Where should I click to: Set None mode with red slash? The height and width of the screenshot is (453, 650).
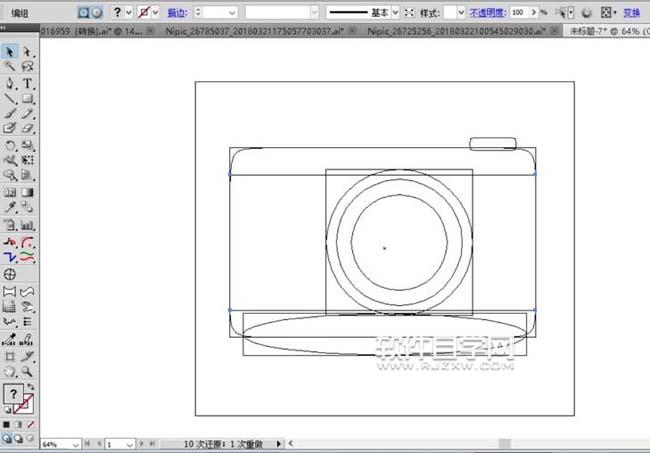pyautogui.click(x=30, y=424)
